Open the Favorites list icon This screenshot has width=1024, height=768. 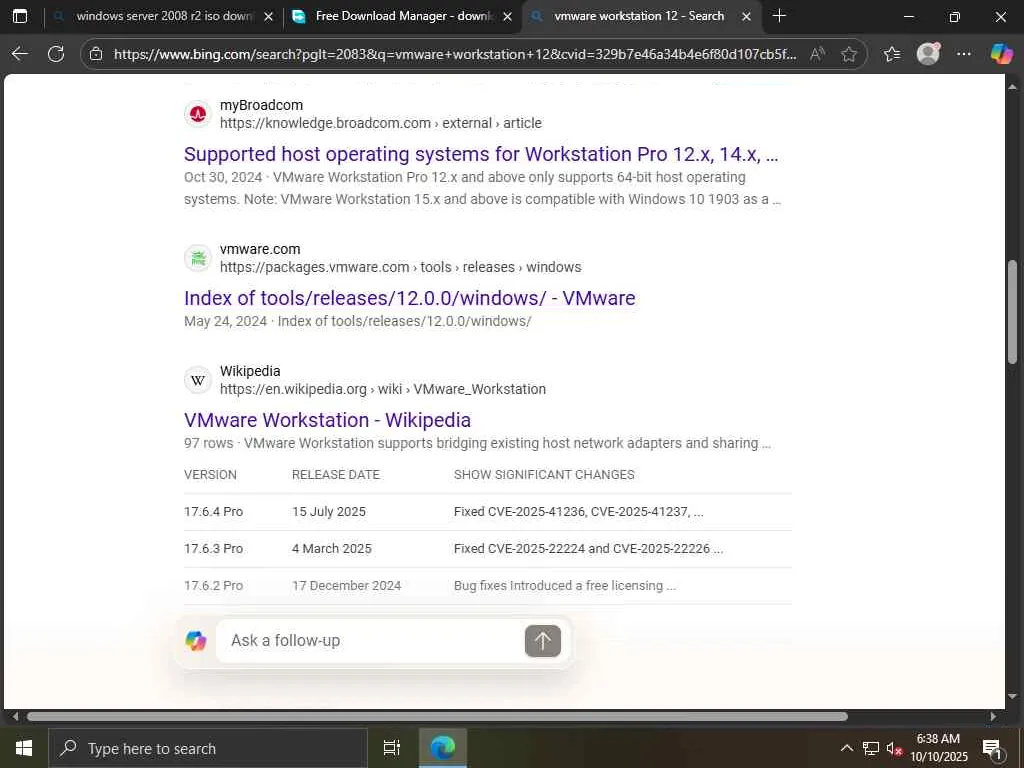point(892,54)
